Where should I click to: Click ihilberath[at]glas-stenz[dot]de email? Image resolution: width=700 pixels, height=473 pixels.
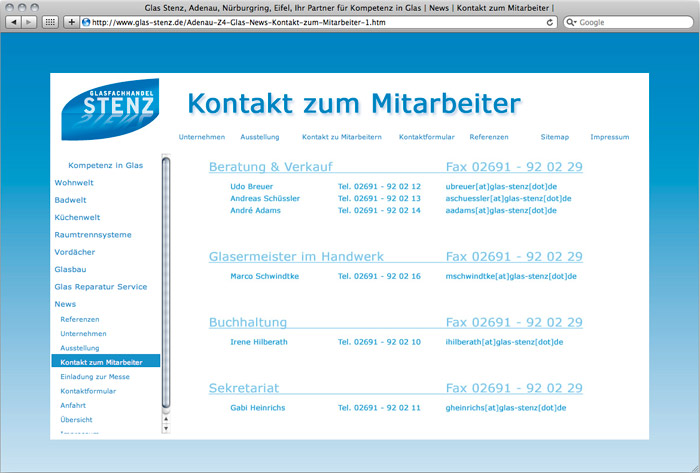pos(504,342)
